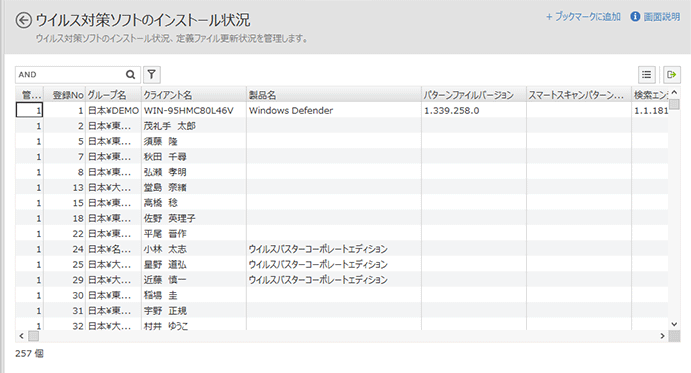Image resolution: width=691 pixels, height=373 pixels.
Task: Sort by スマートスキャンパターン column header
Action: (579, 95)
